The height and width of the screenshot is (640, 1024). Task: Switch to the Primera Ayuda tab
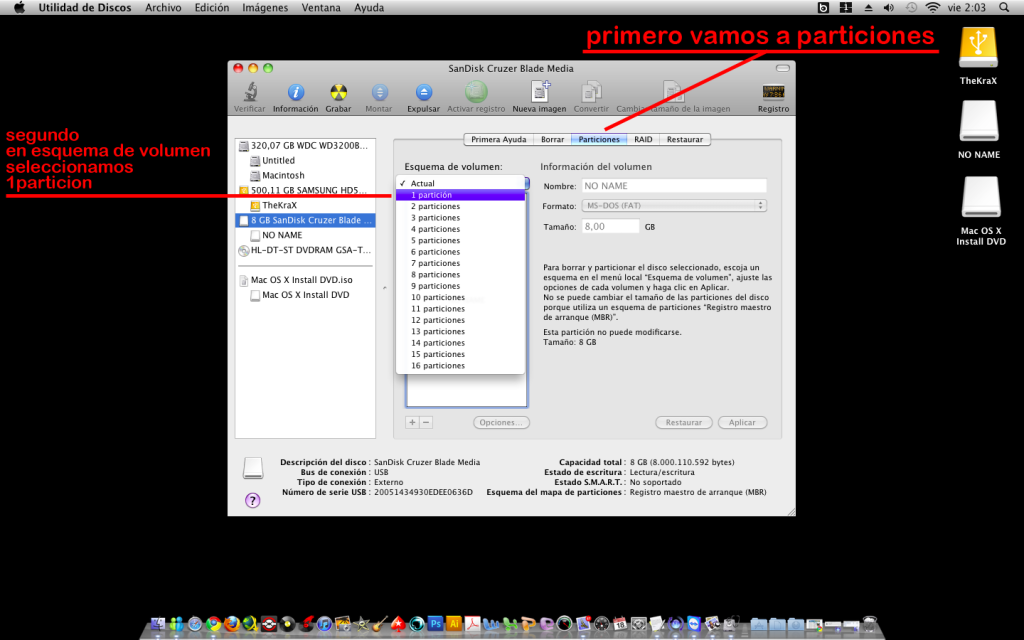499,139
